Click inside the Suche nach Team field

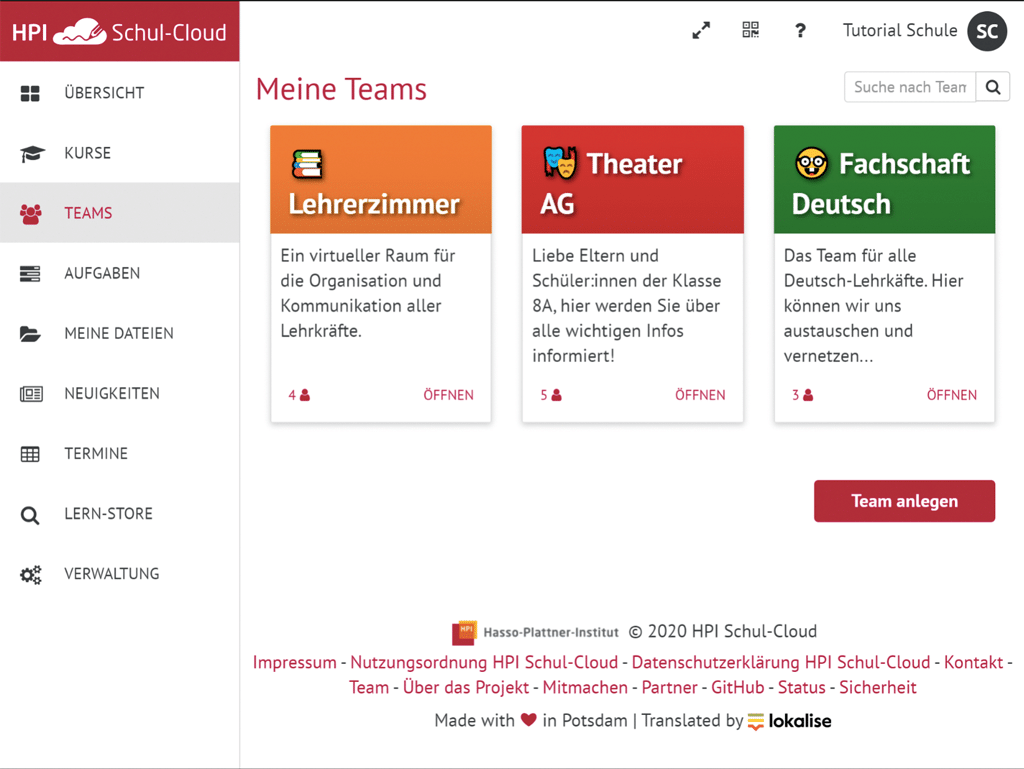[908, 87]
